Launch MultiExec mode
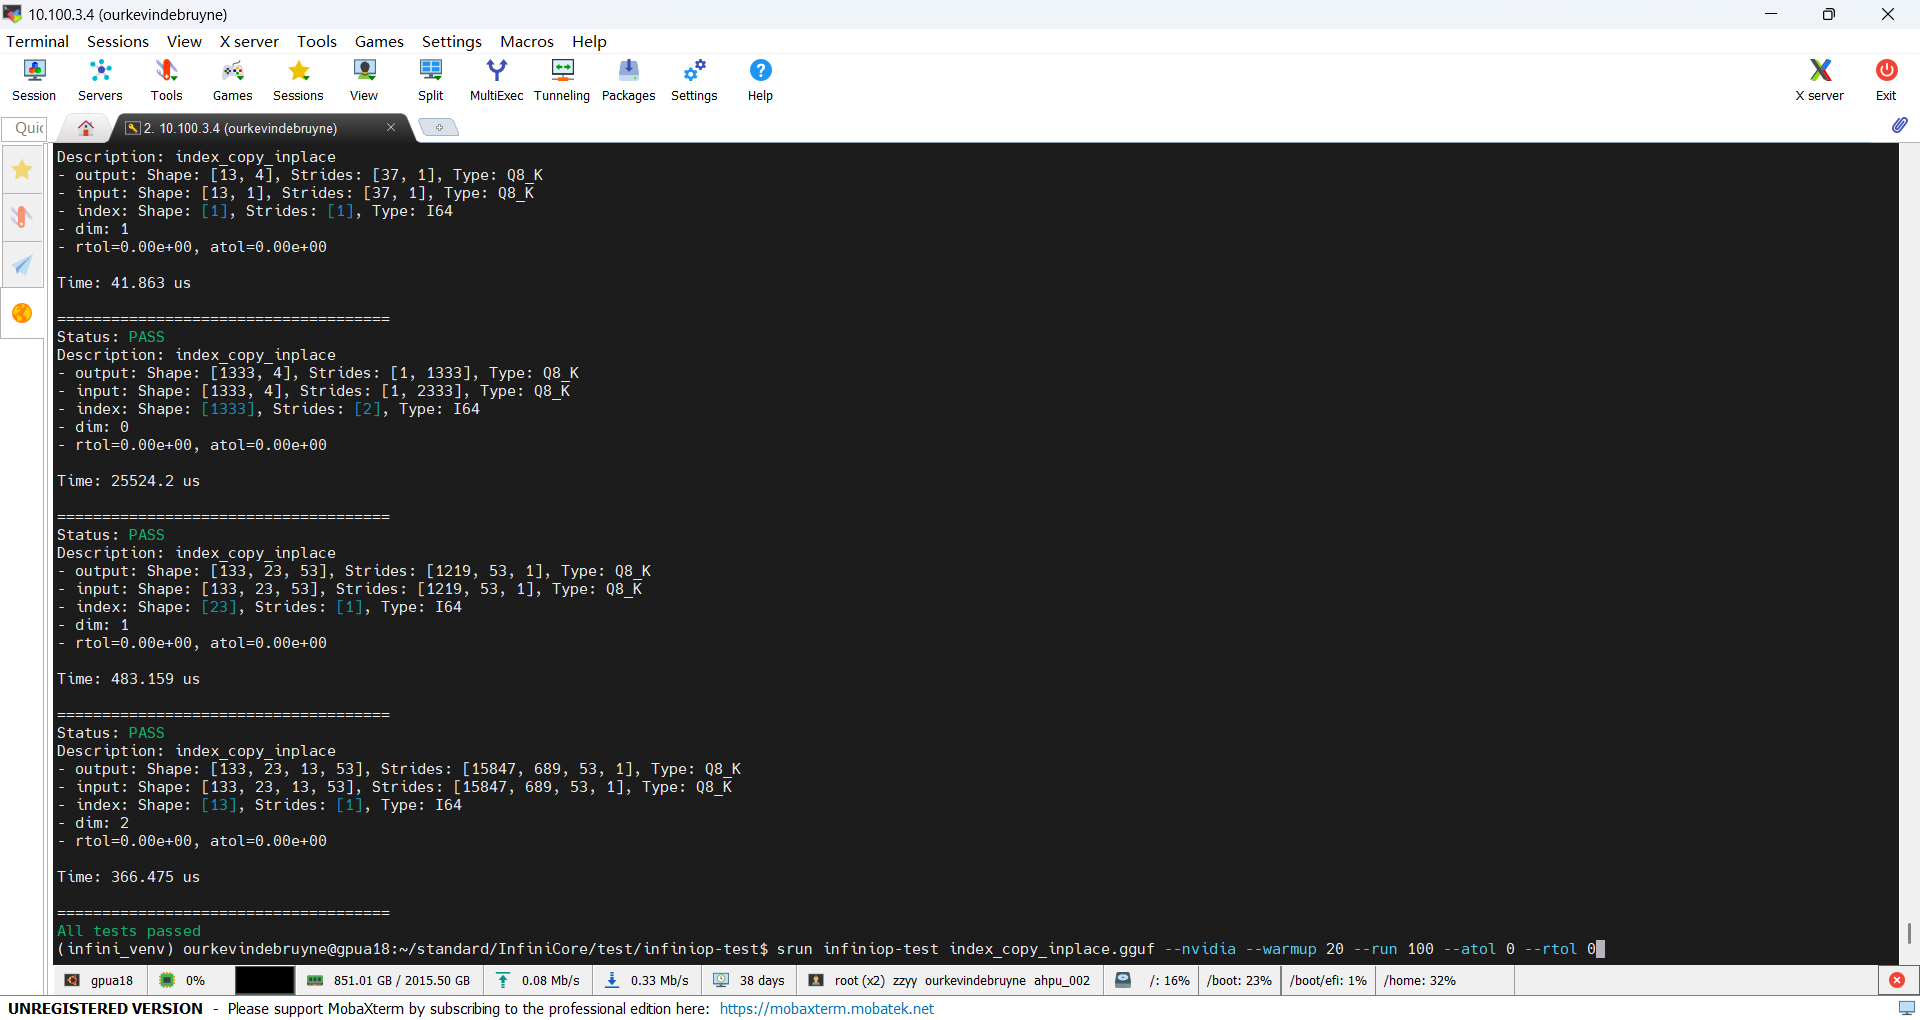This screenshot has width=1920, height=1020. [496, 79]
